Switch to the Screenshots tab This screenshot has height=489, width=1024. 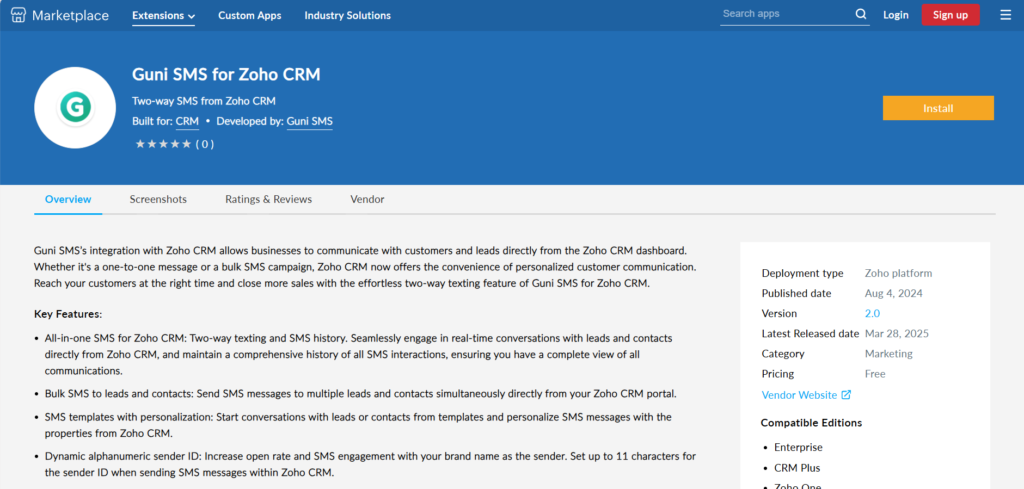tap(158, 200)
